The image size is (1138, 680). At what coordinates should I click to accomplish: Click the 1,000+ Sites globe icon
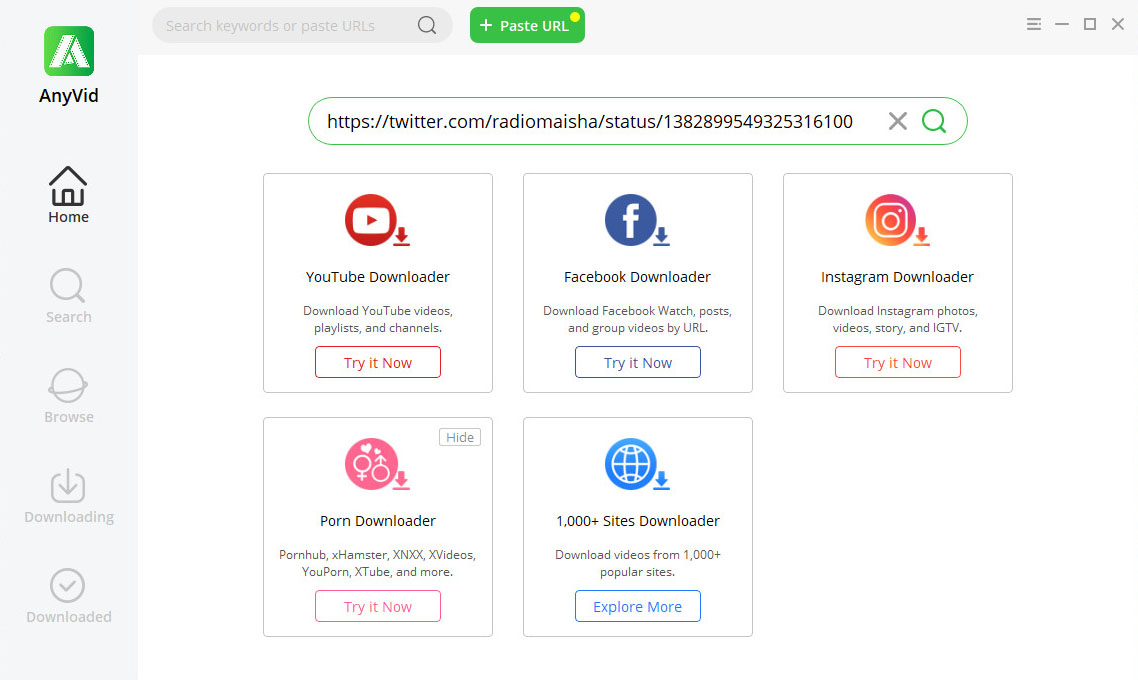(x=636, y=464)
